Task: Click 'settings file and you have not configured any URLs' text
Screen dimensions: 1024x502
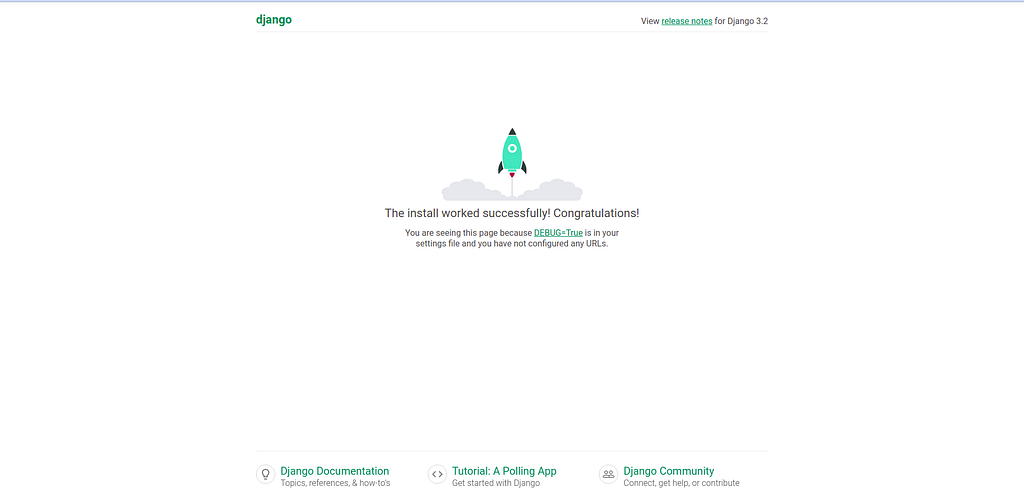Action: [x=512, y=244]
